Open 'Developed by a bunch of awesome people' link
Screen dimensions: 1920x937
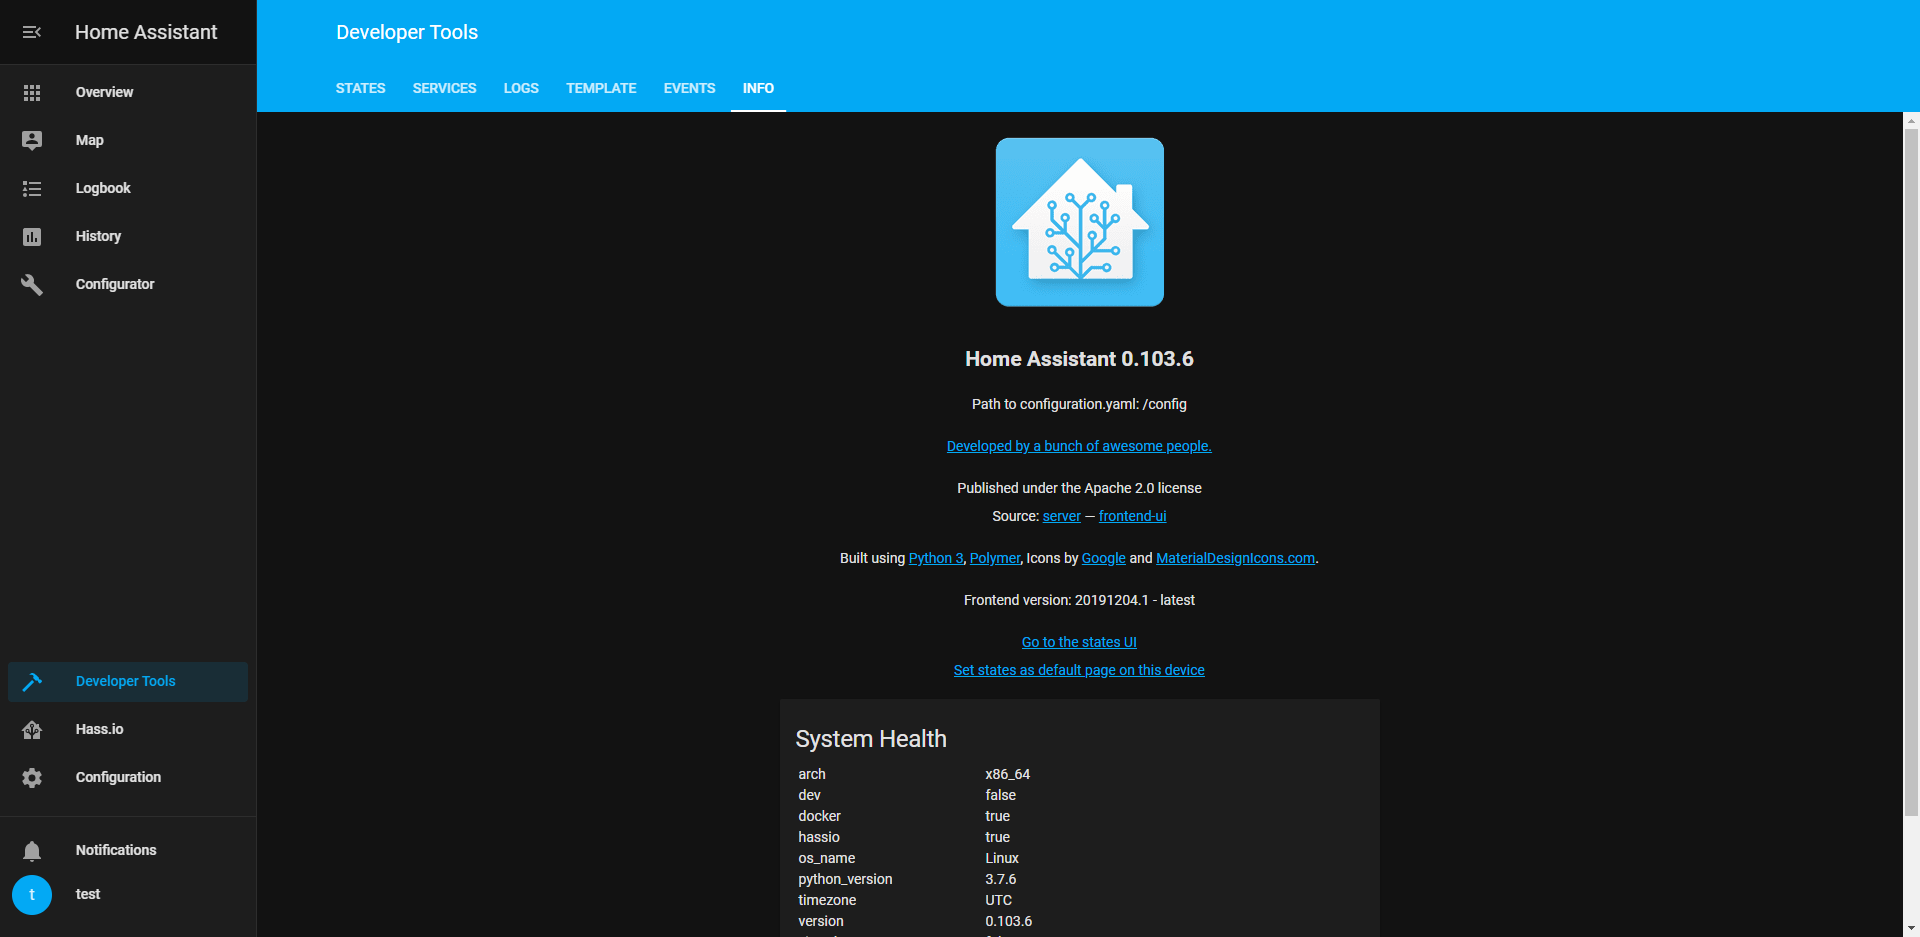pos(1079,446)
